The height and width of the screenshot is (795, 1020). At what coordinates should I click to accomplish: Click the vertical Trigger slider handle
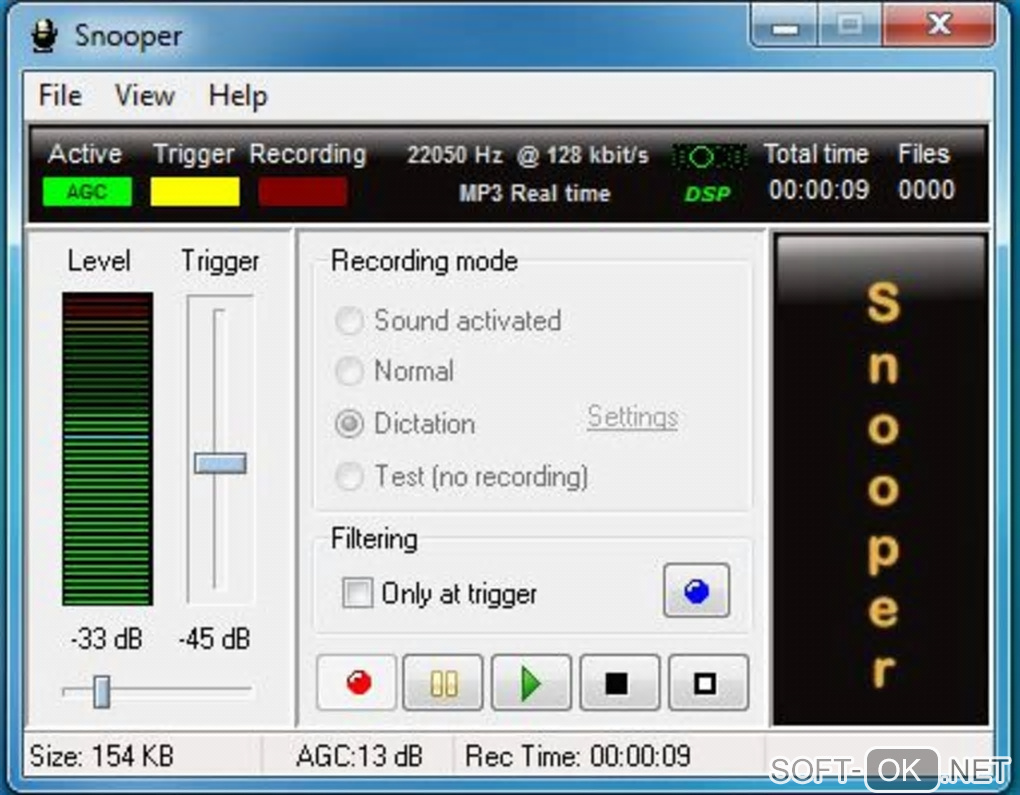click(221, 463)
